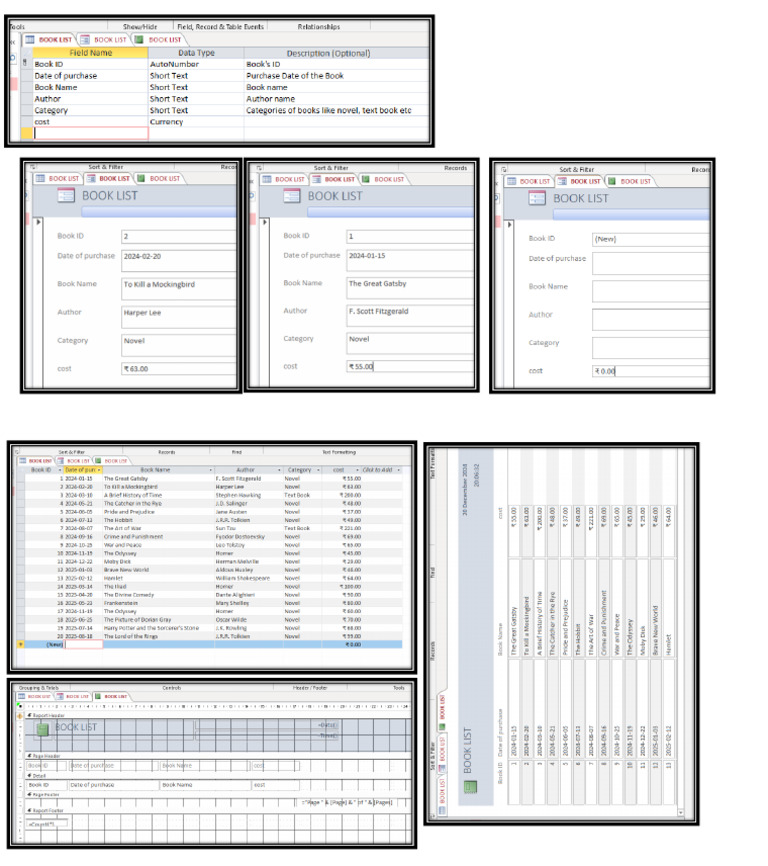Viewport: 768px width, 866px height.
Task: Select the =Count(*) control in Report Footer
Action: click(x=47, y=824)
